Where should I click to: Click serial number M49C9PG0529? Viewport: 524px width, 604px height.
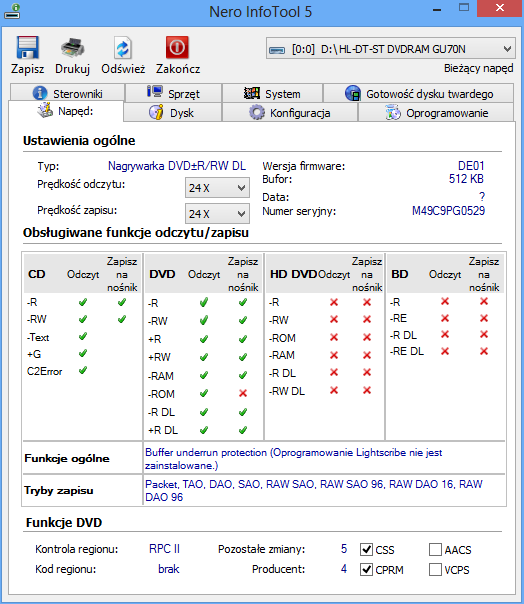pyautogui.click(x=448, y=211)
